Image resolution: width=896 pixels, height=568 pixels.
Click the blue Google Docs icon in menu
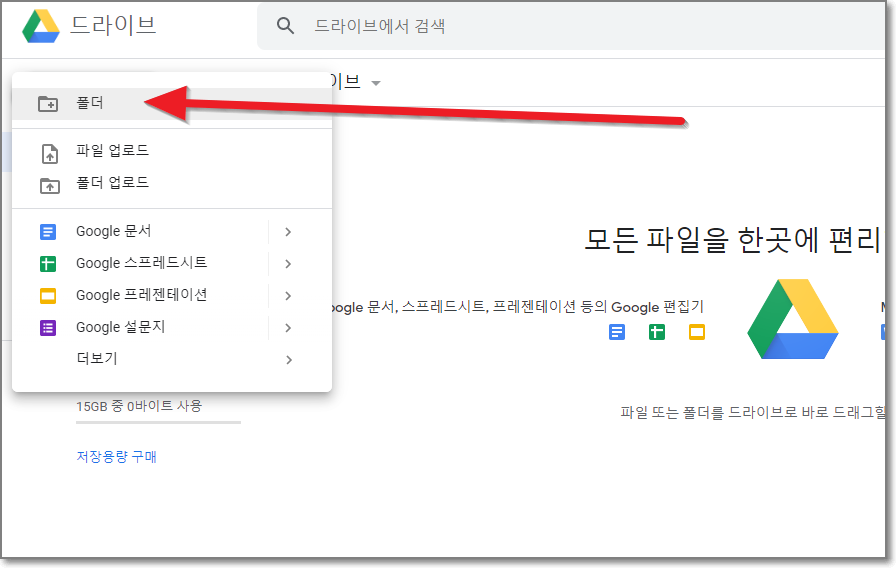pos(48,231)
